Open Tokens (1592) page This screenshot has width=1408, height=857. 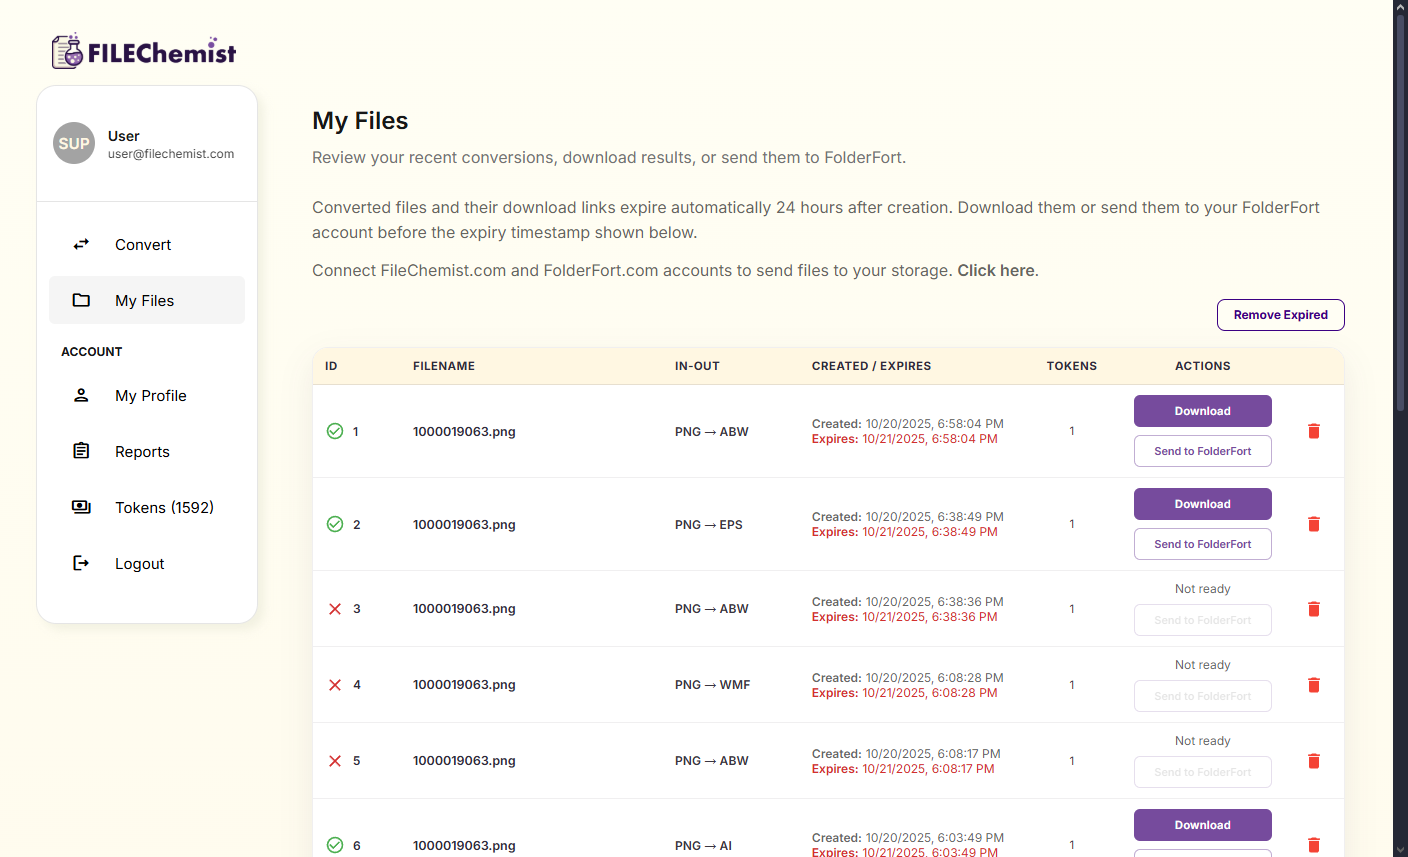tap(164, 508)
